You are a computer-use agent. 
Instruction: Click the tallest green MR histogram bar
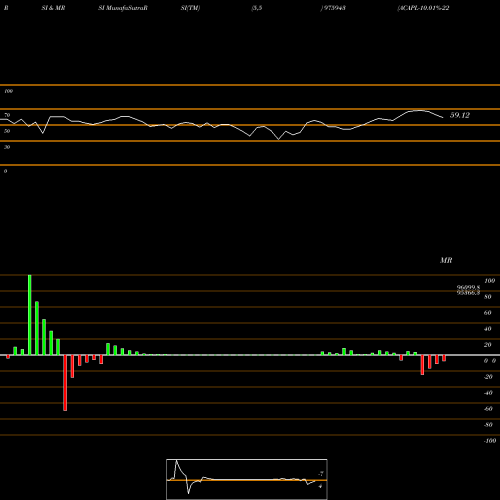click(x=30, y=315)
